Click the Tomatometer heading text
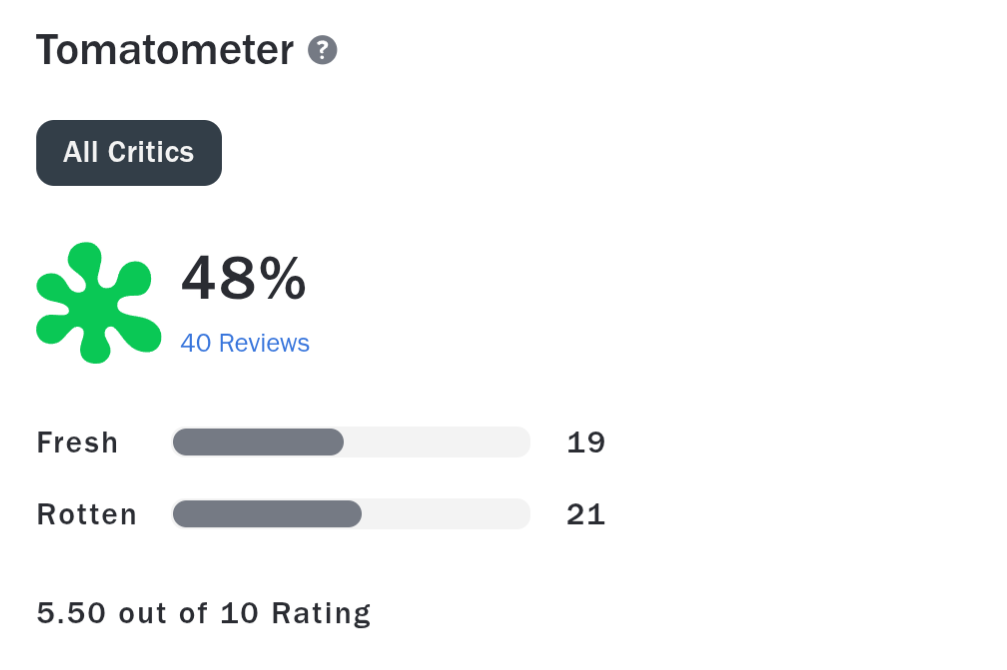The image size is (1007, 670). [165, 50]
